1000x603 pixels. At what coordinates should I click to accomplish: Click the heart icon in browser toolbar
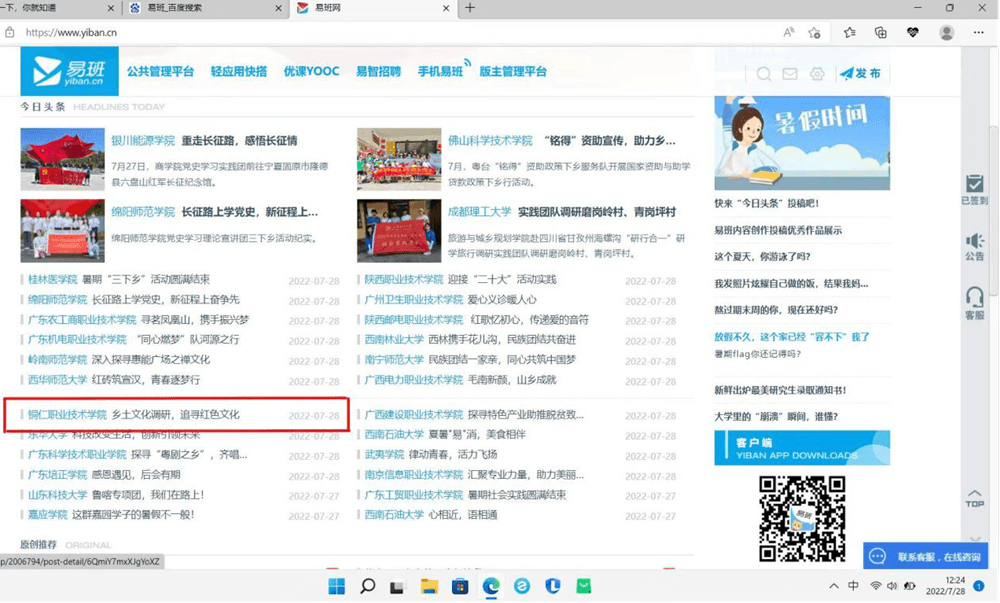tap(913, 33)
